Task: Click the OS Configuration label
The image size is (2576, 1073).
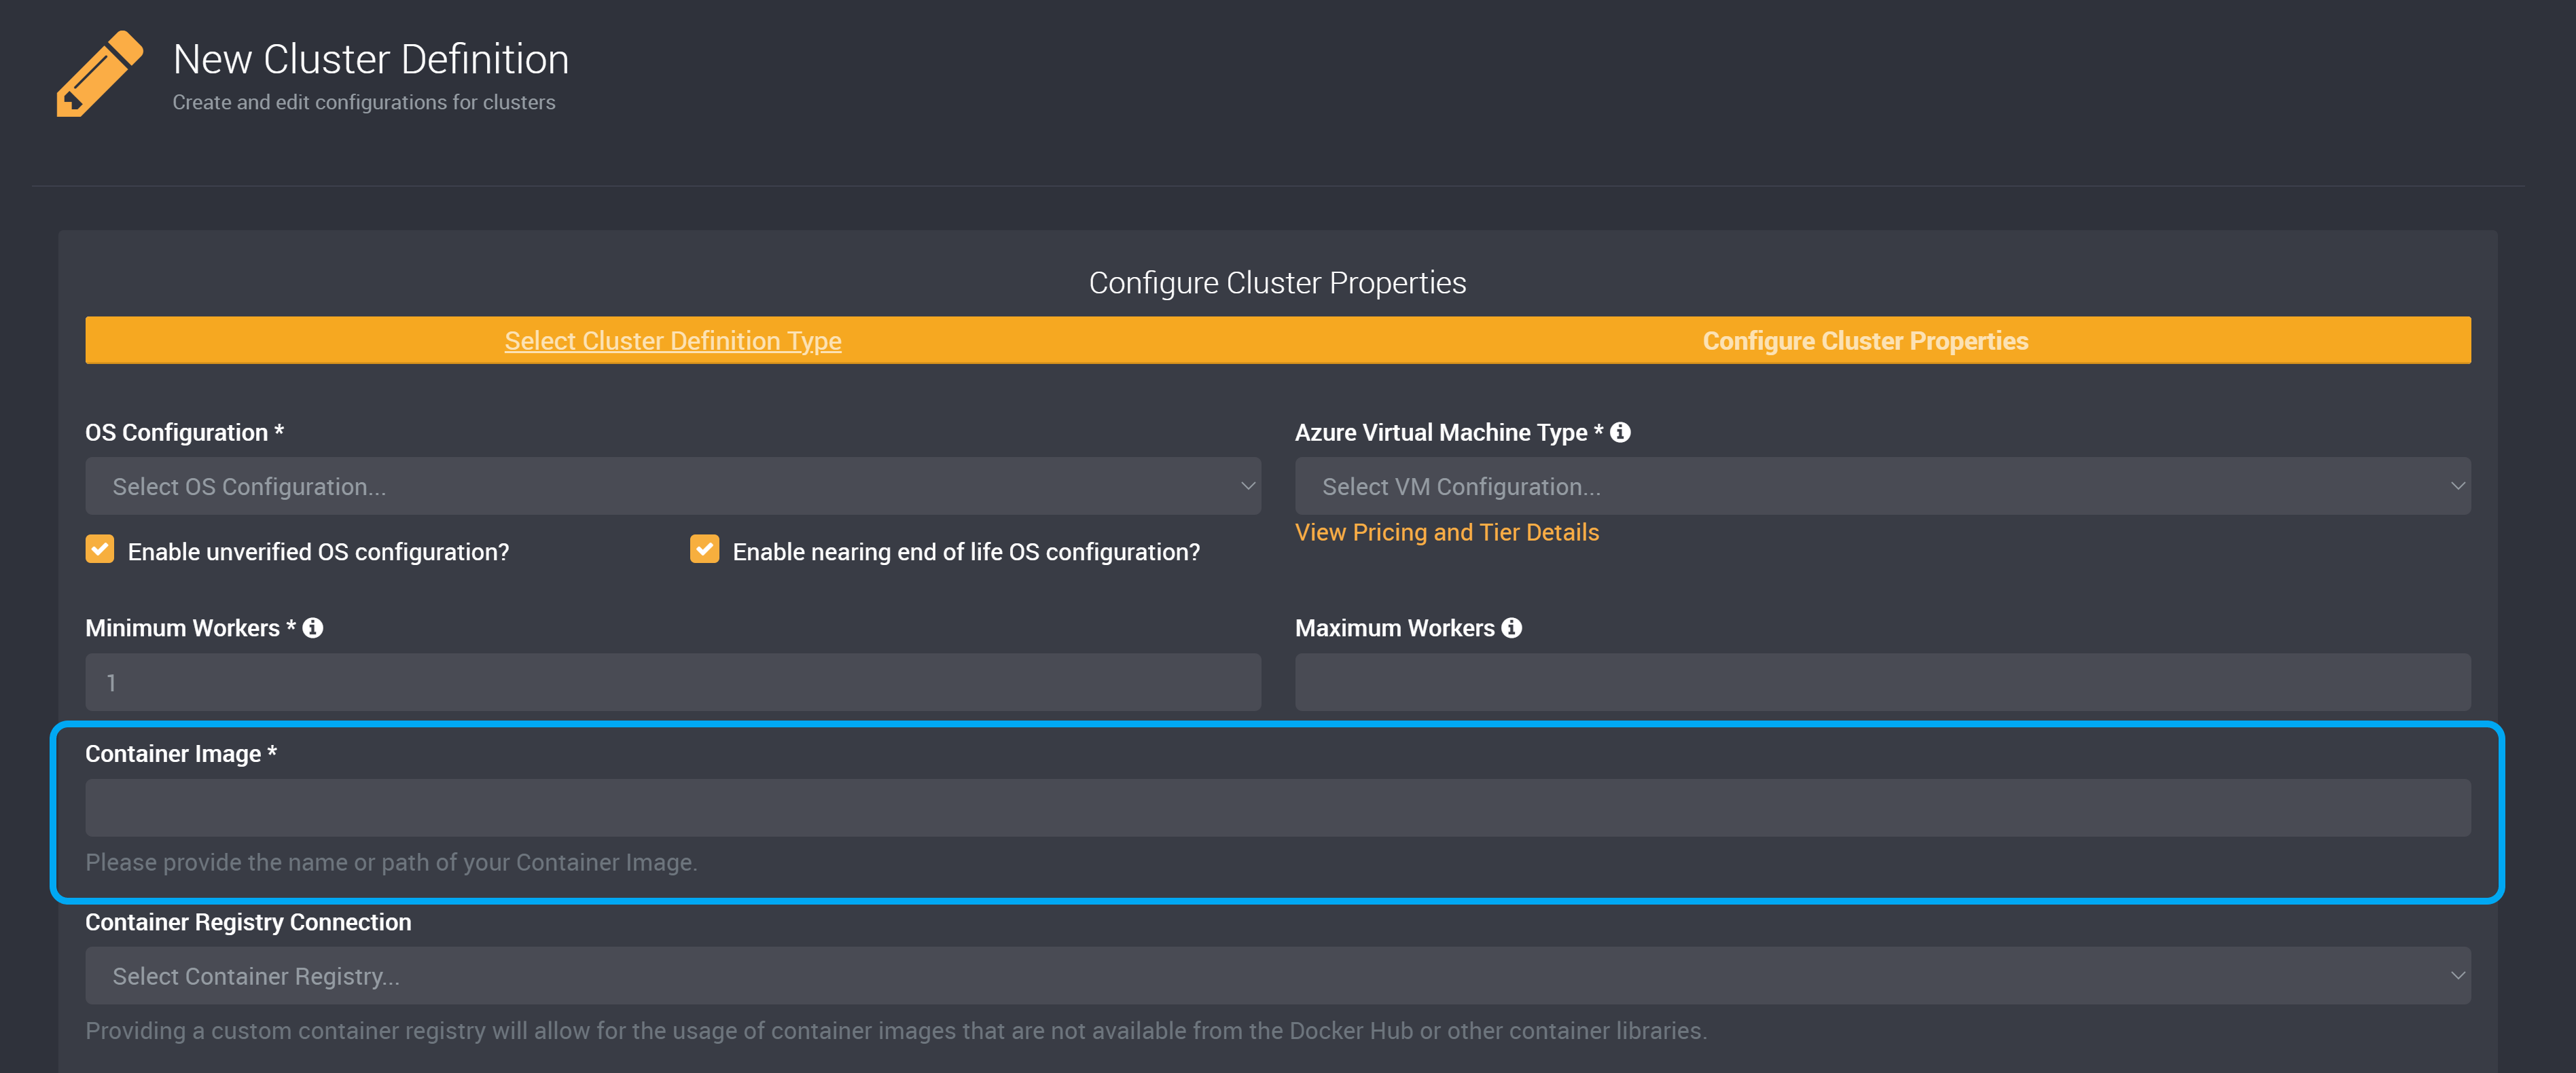Action: tap(185, 432)
